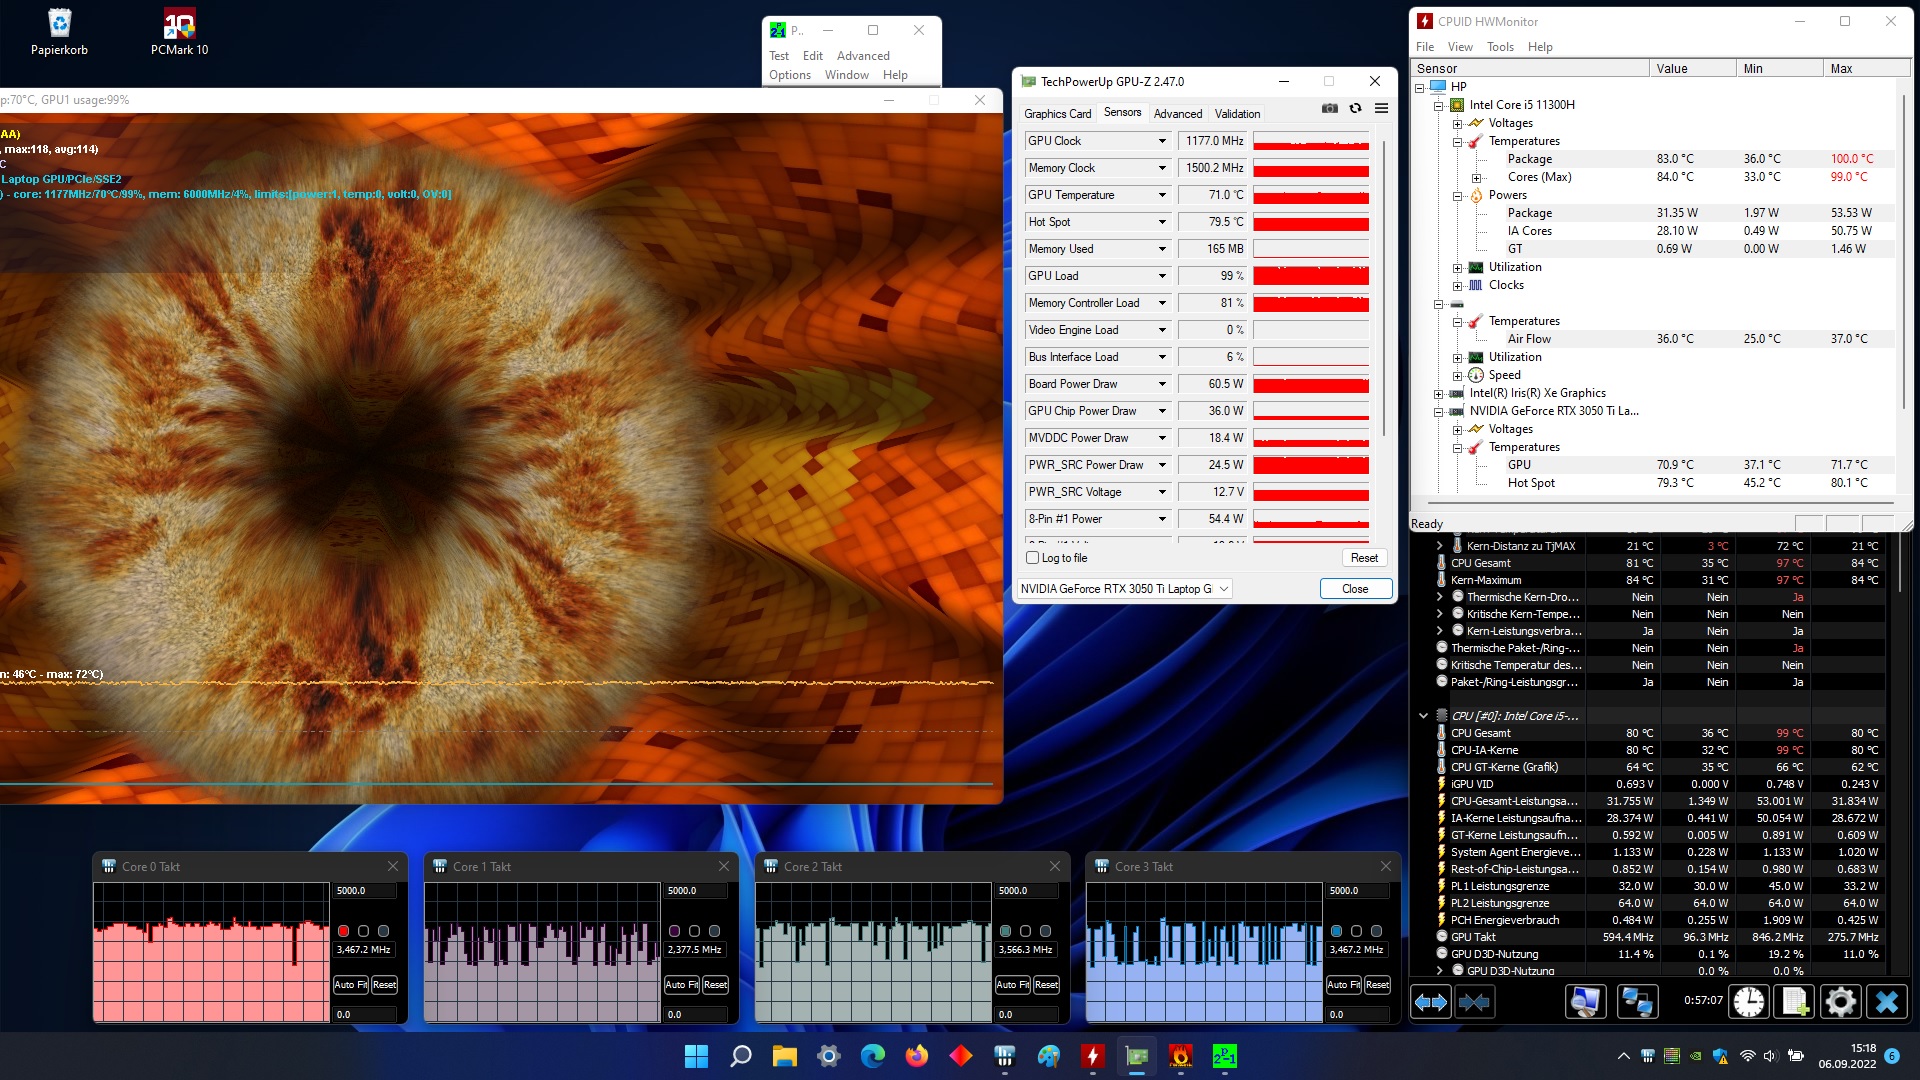
Task: Click HWiNFO log file icon
Action: click(1794, 1001)
